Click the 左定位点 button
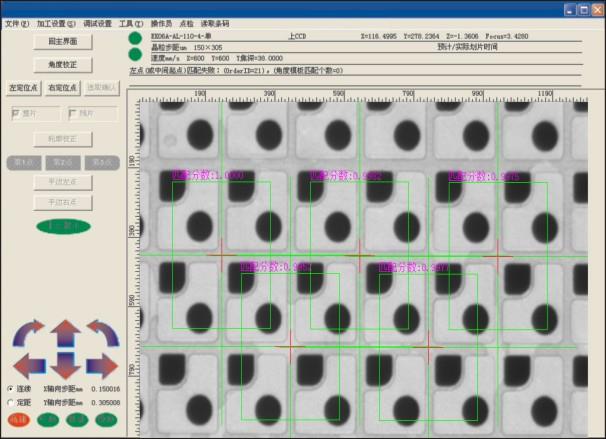This screenshot has height=439, width=606. tap(23, 88)
